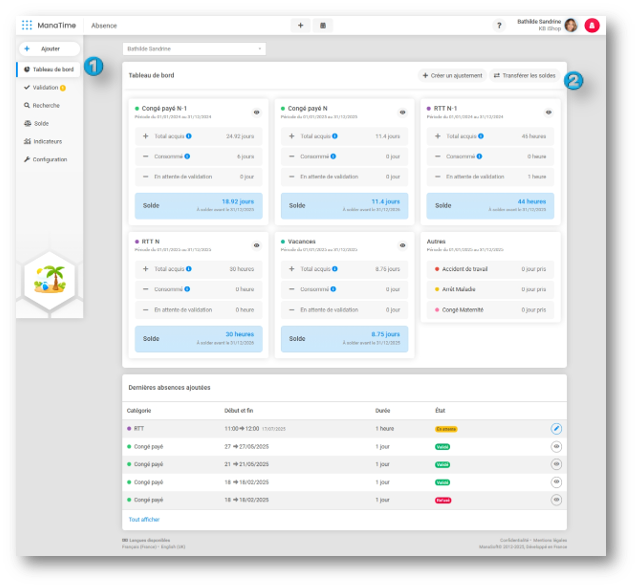The height and width of the screenshot is (587, 637).
Task: Open the calendar icon in top bar
Action: [x=323, y=25]
